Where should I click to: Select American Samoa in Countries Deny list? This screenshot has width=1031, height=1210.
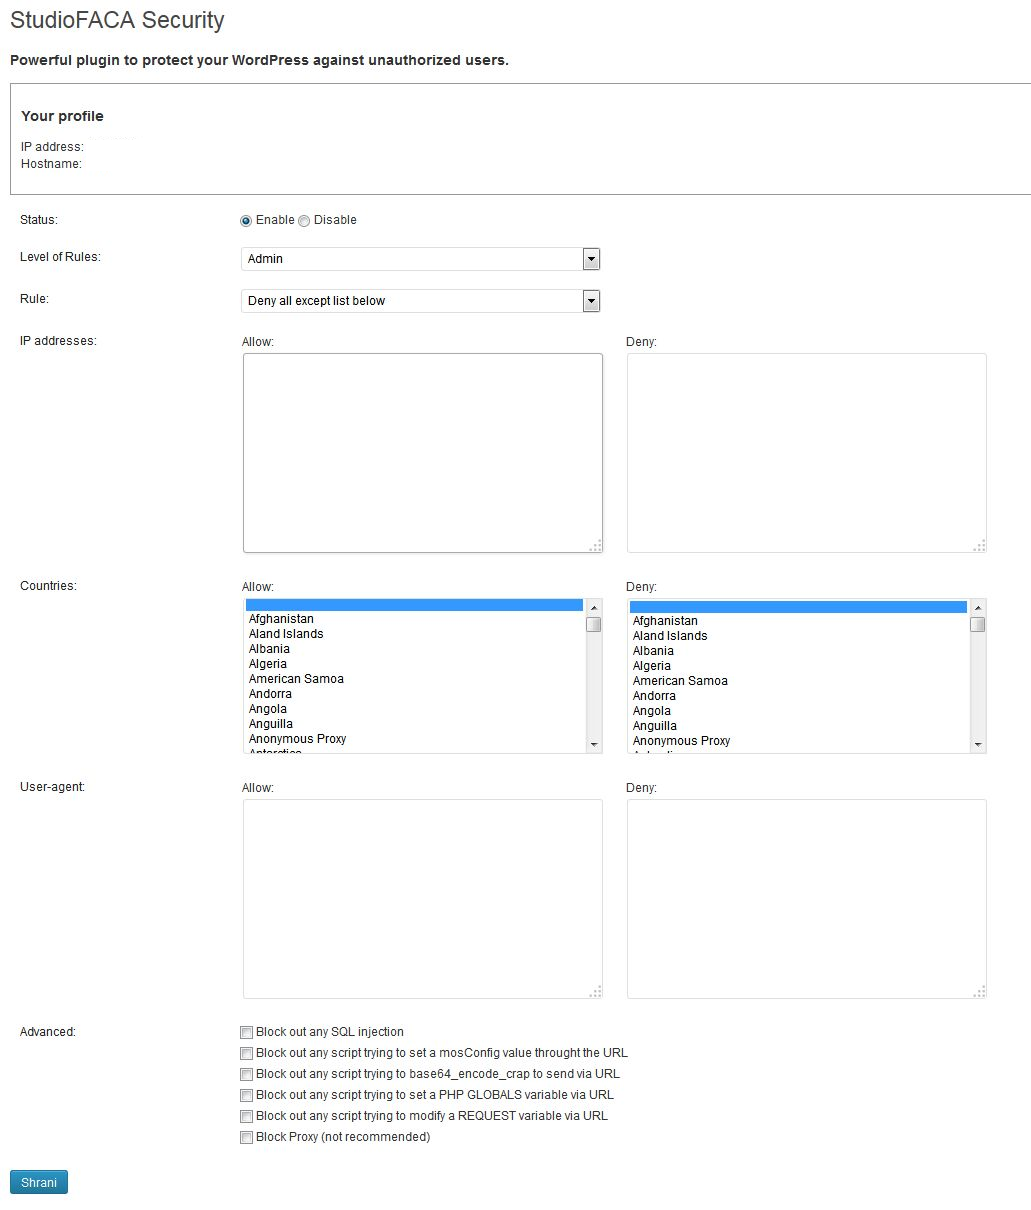click(x=798, y=681)
